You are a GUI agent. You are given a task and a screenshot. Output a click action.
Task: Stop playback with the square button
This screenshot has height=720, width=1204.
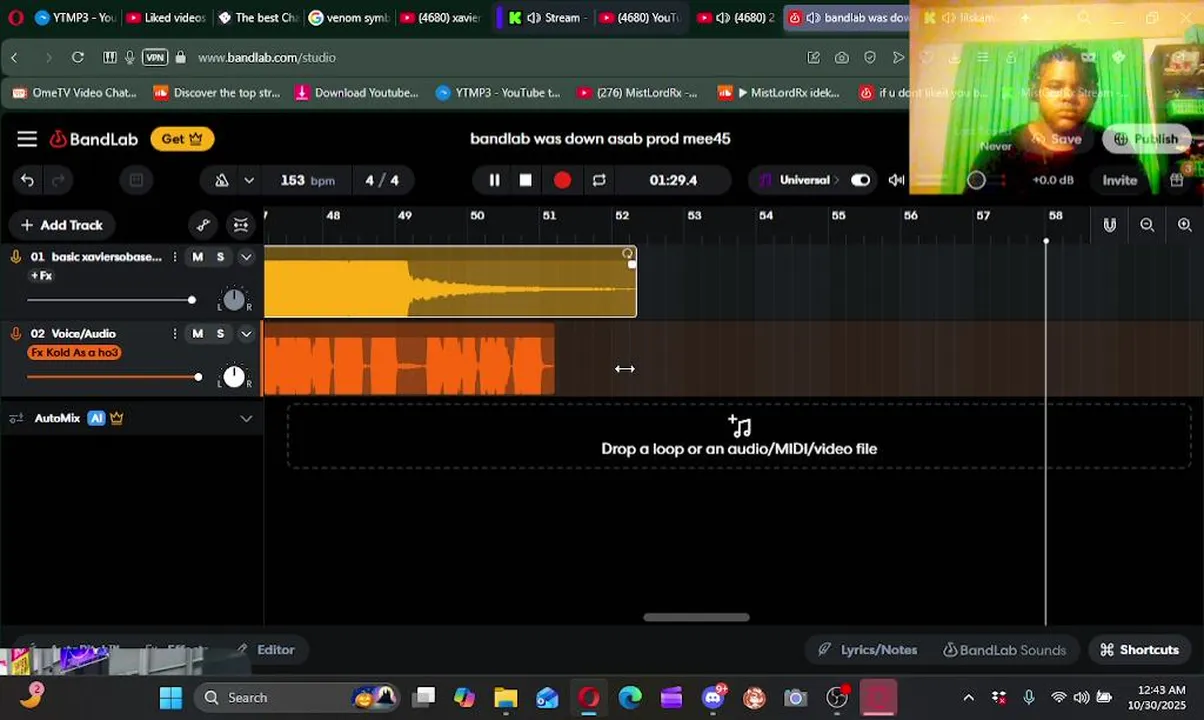pyautogui.click(x=526, y=180)
